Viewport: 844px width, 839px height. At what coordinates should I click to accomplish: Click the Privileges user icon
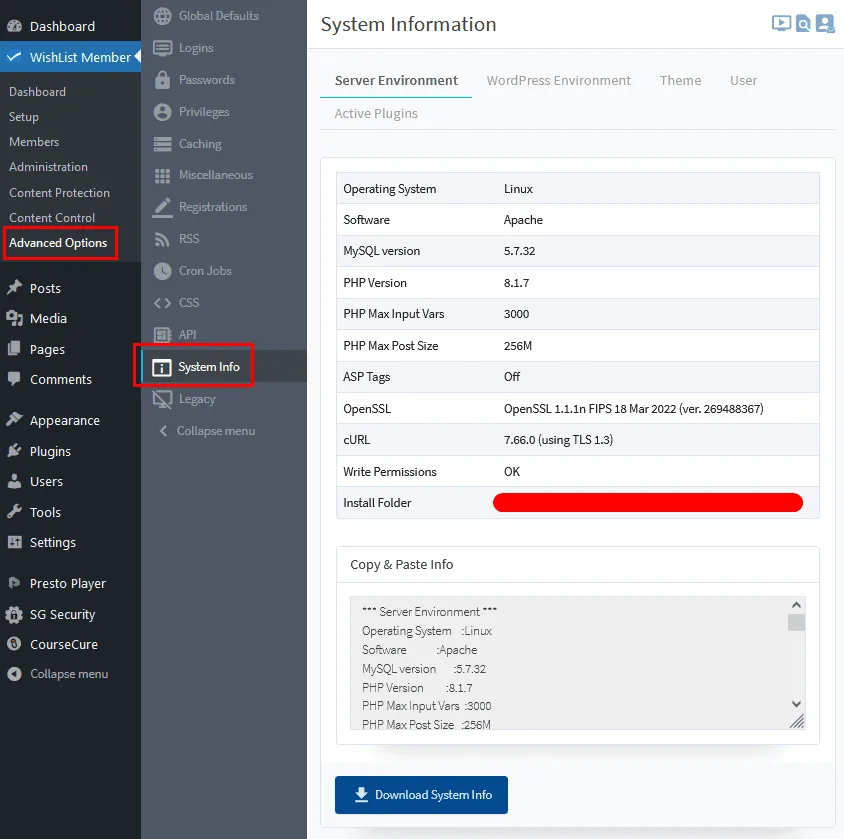(x=162, y=112)
